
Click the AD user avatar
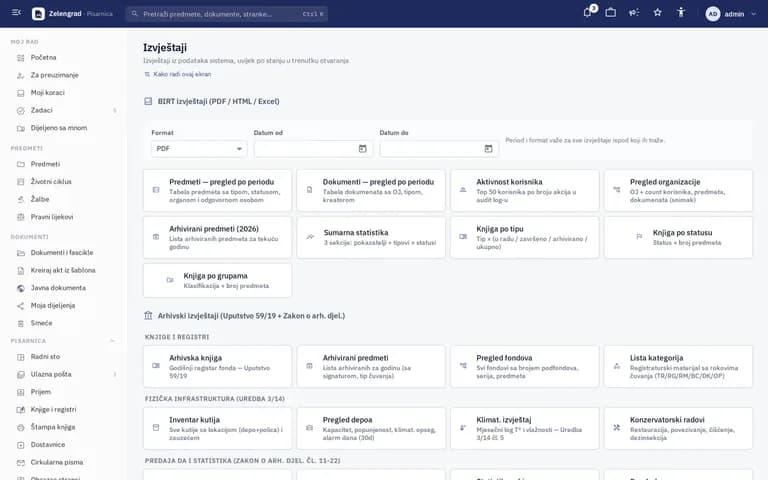[713, 14]
